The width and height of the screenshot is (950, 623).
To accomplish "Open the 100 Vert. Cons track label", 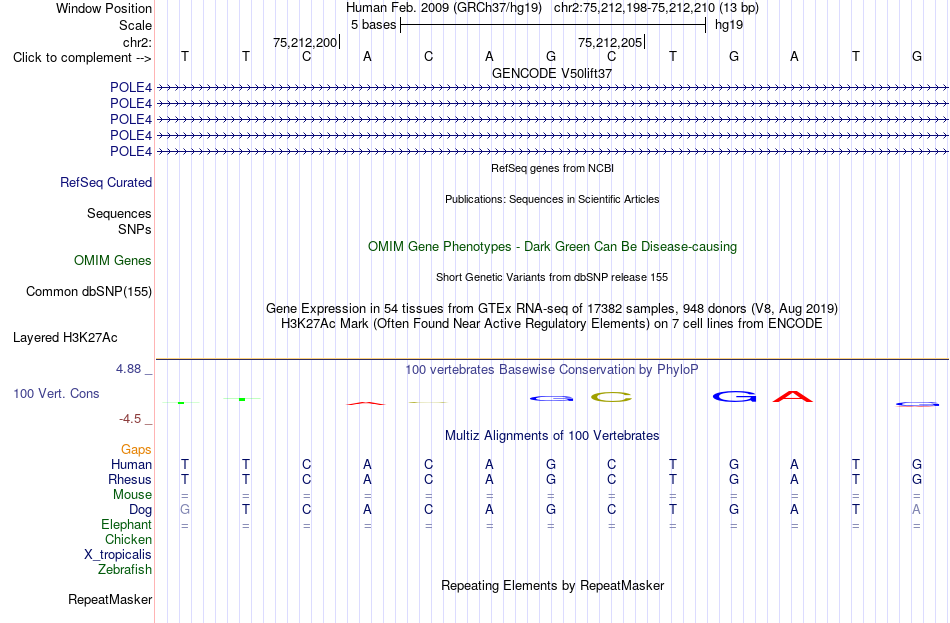I will tap(56, 394).
